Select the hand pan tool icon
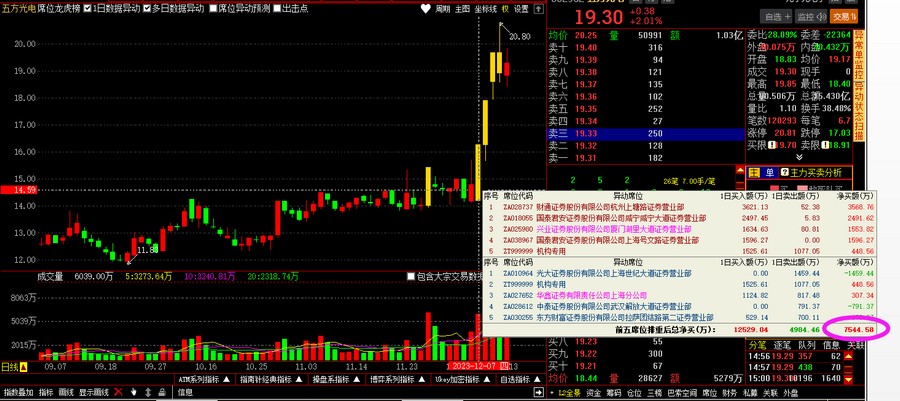 [x=134, y=392]
